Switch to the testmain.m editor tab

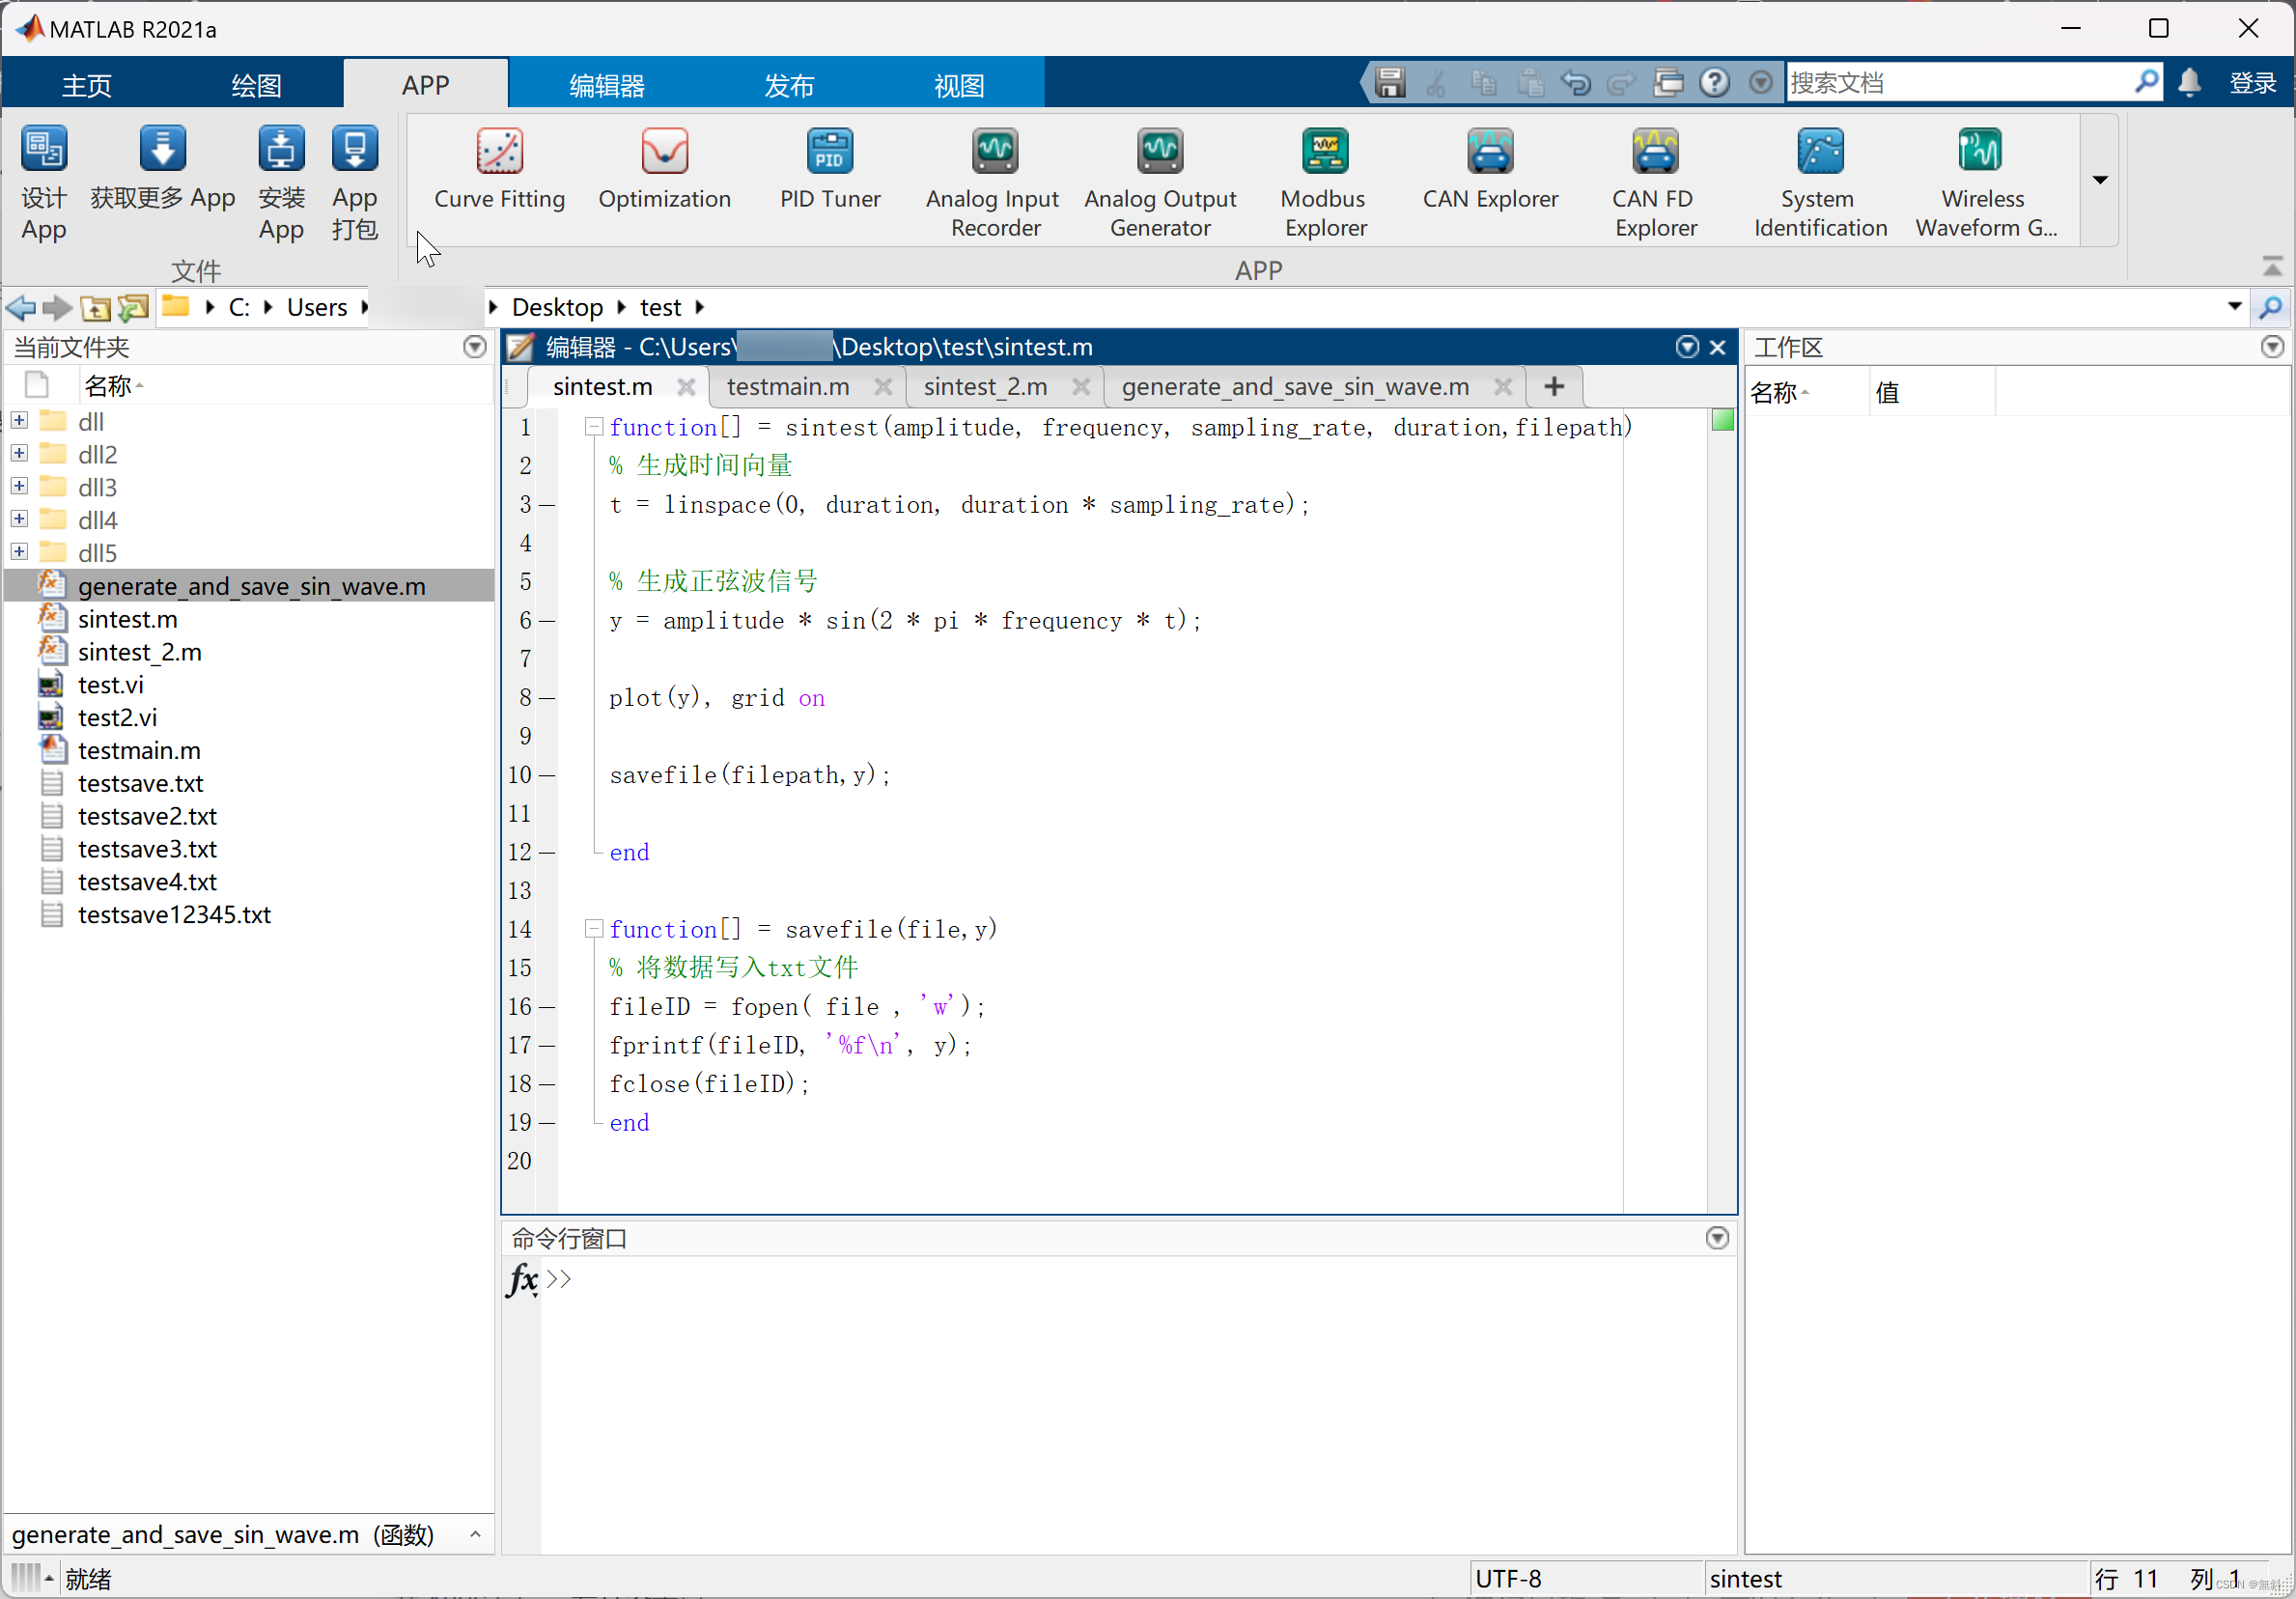point(788,386)
